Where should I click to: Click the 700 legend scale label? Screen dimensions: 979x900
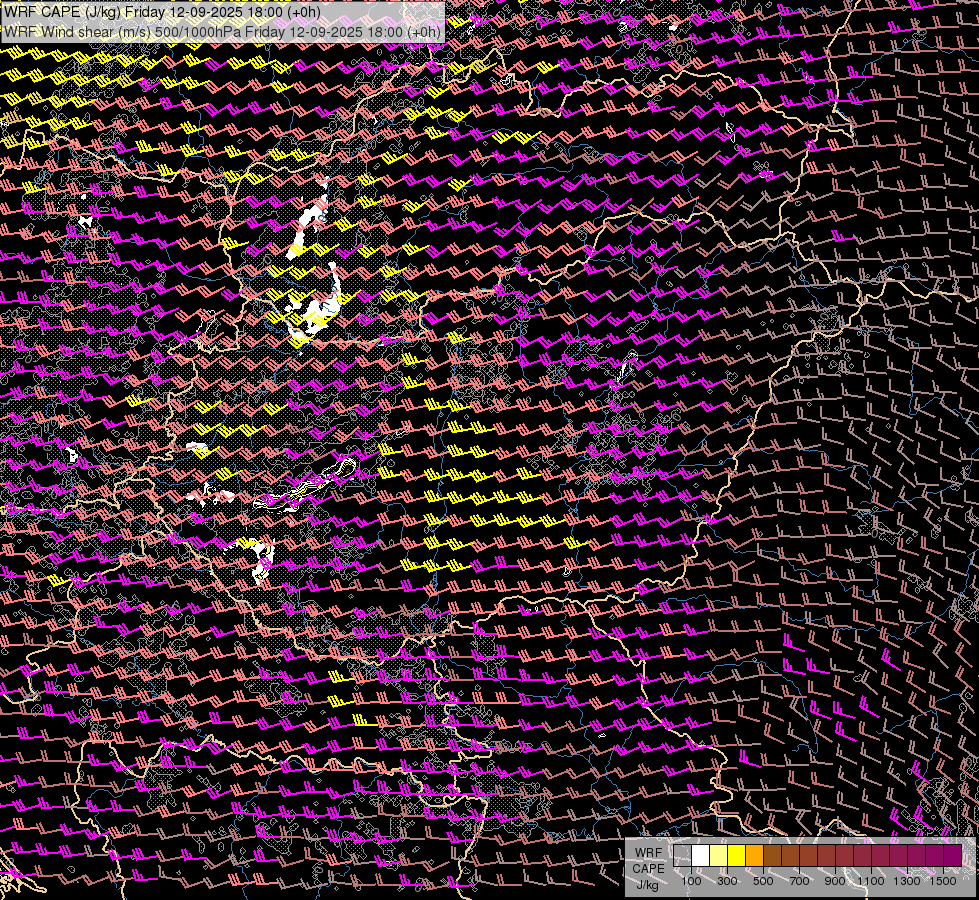[799, 881]
